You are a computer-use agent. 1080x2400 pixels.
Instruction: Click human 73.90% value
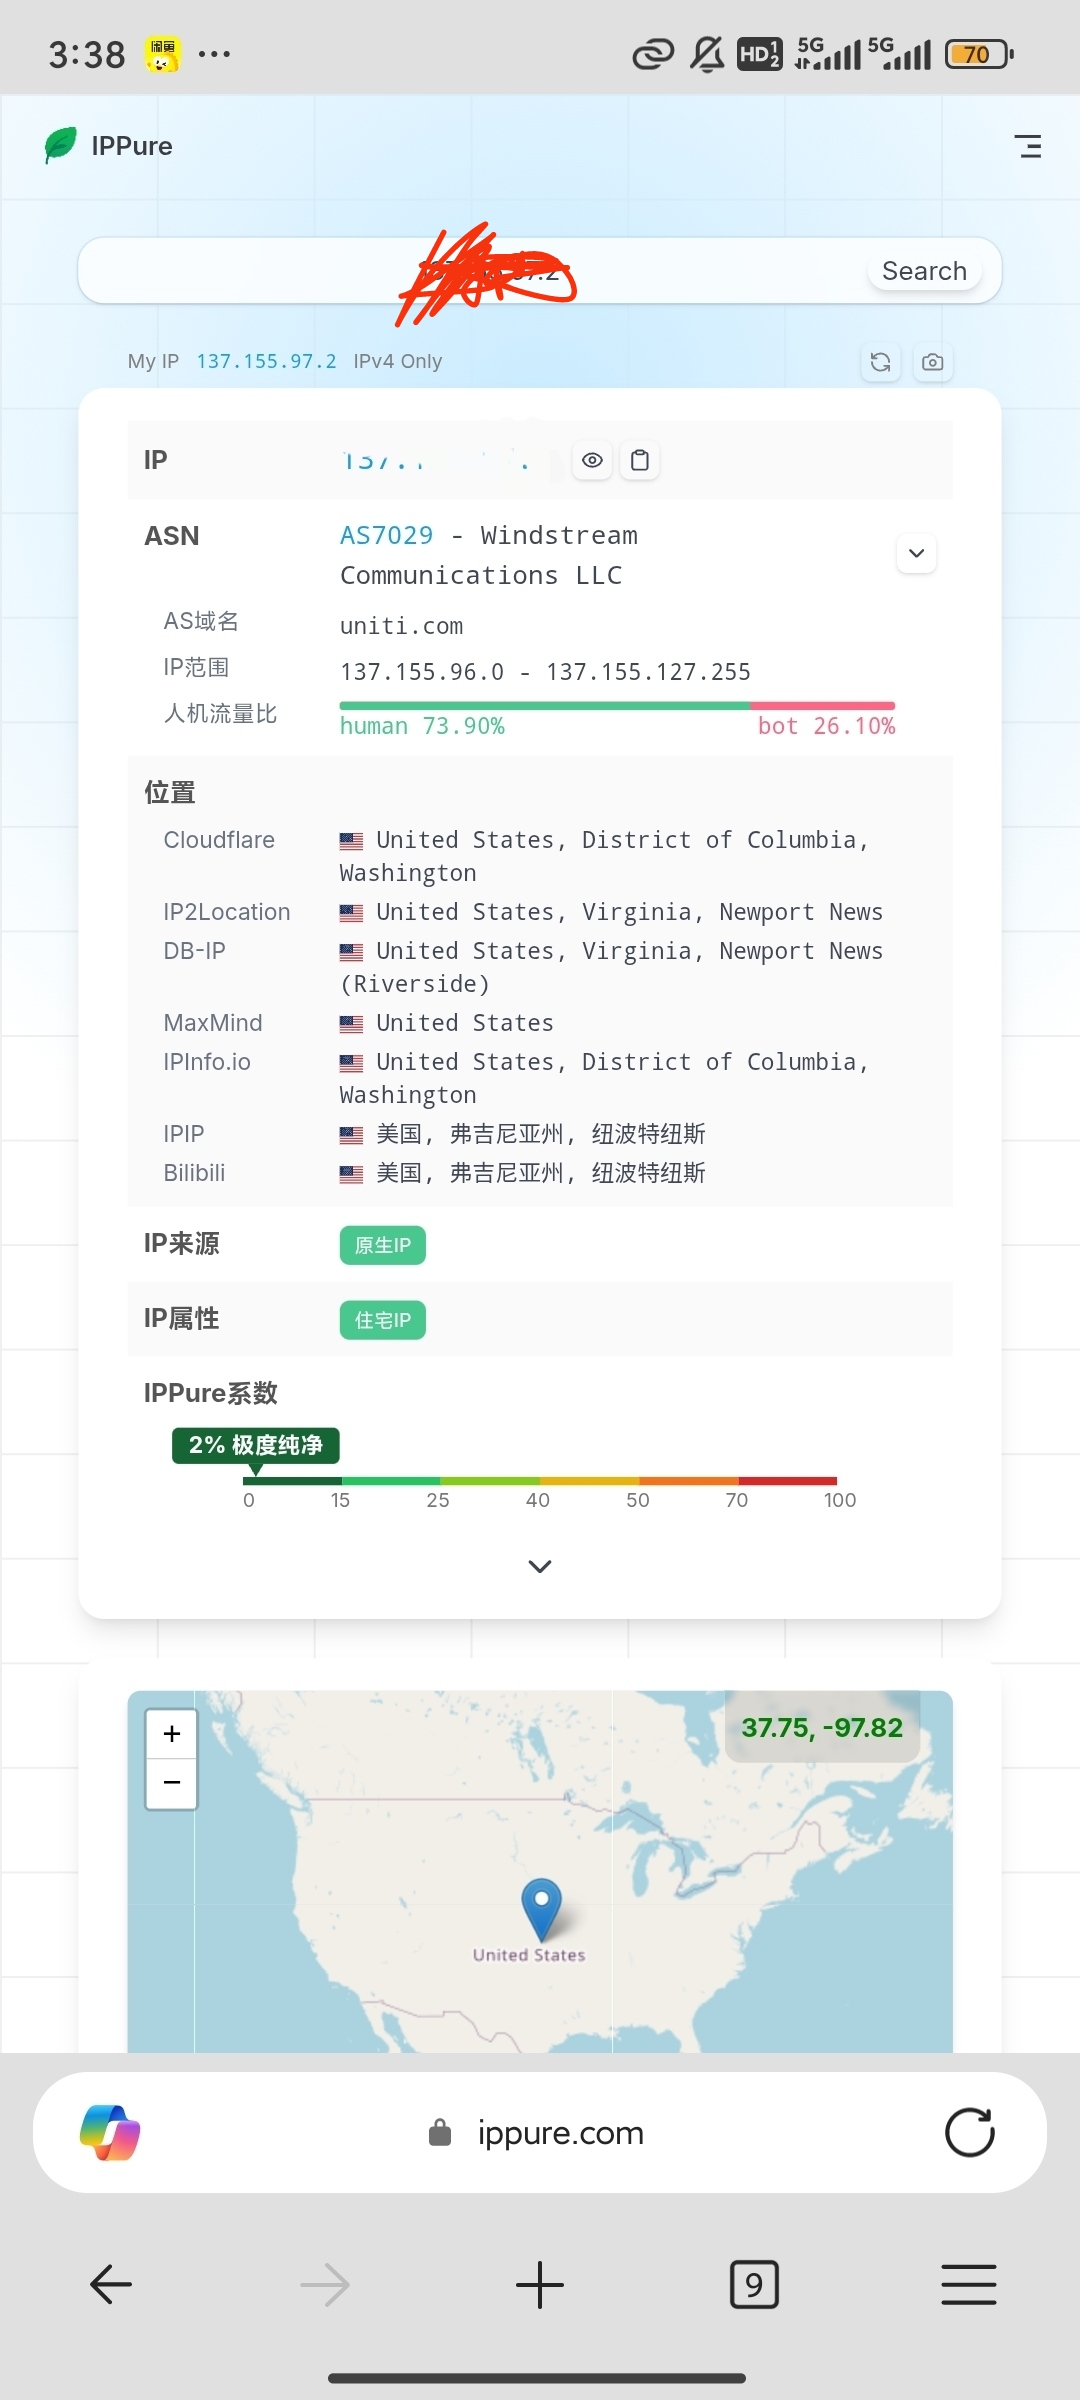(x=422, y=726)
